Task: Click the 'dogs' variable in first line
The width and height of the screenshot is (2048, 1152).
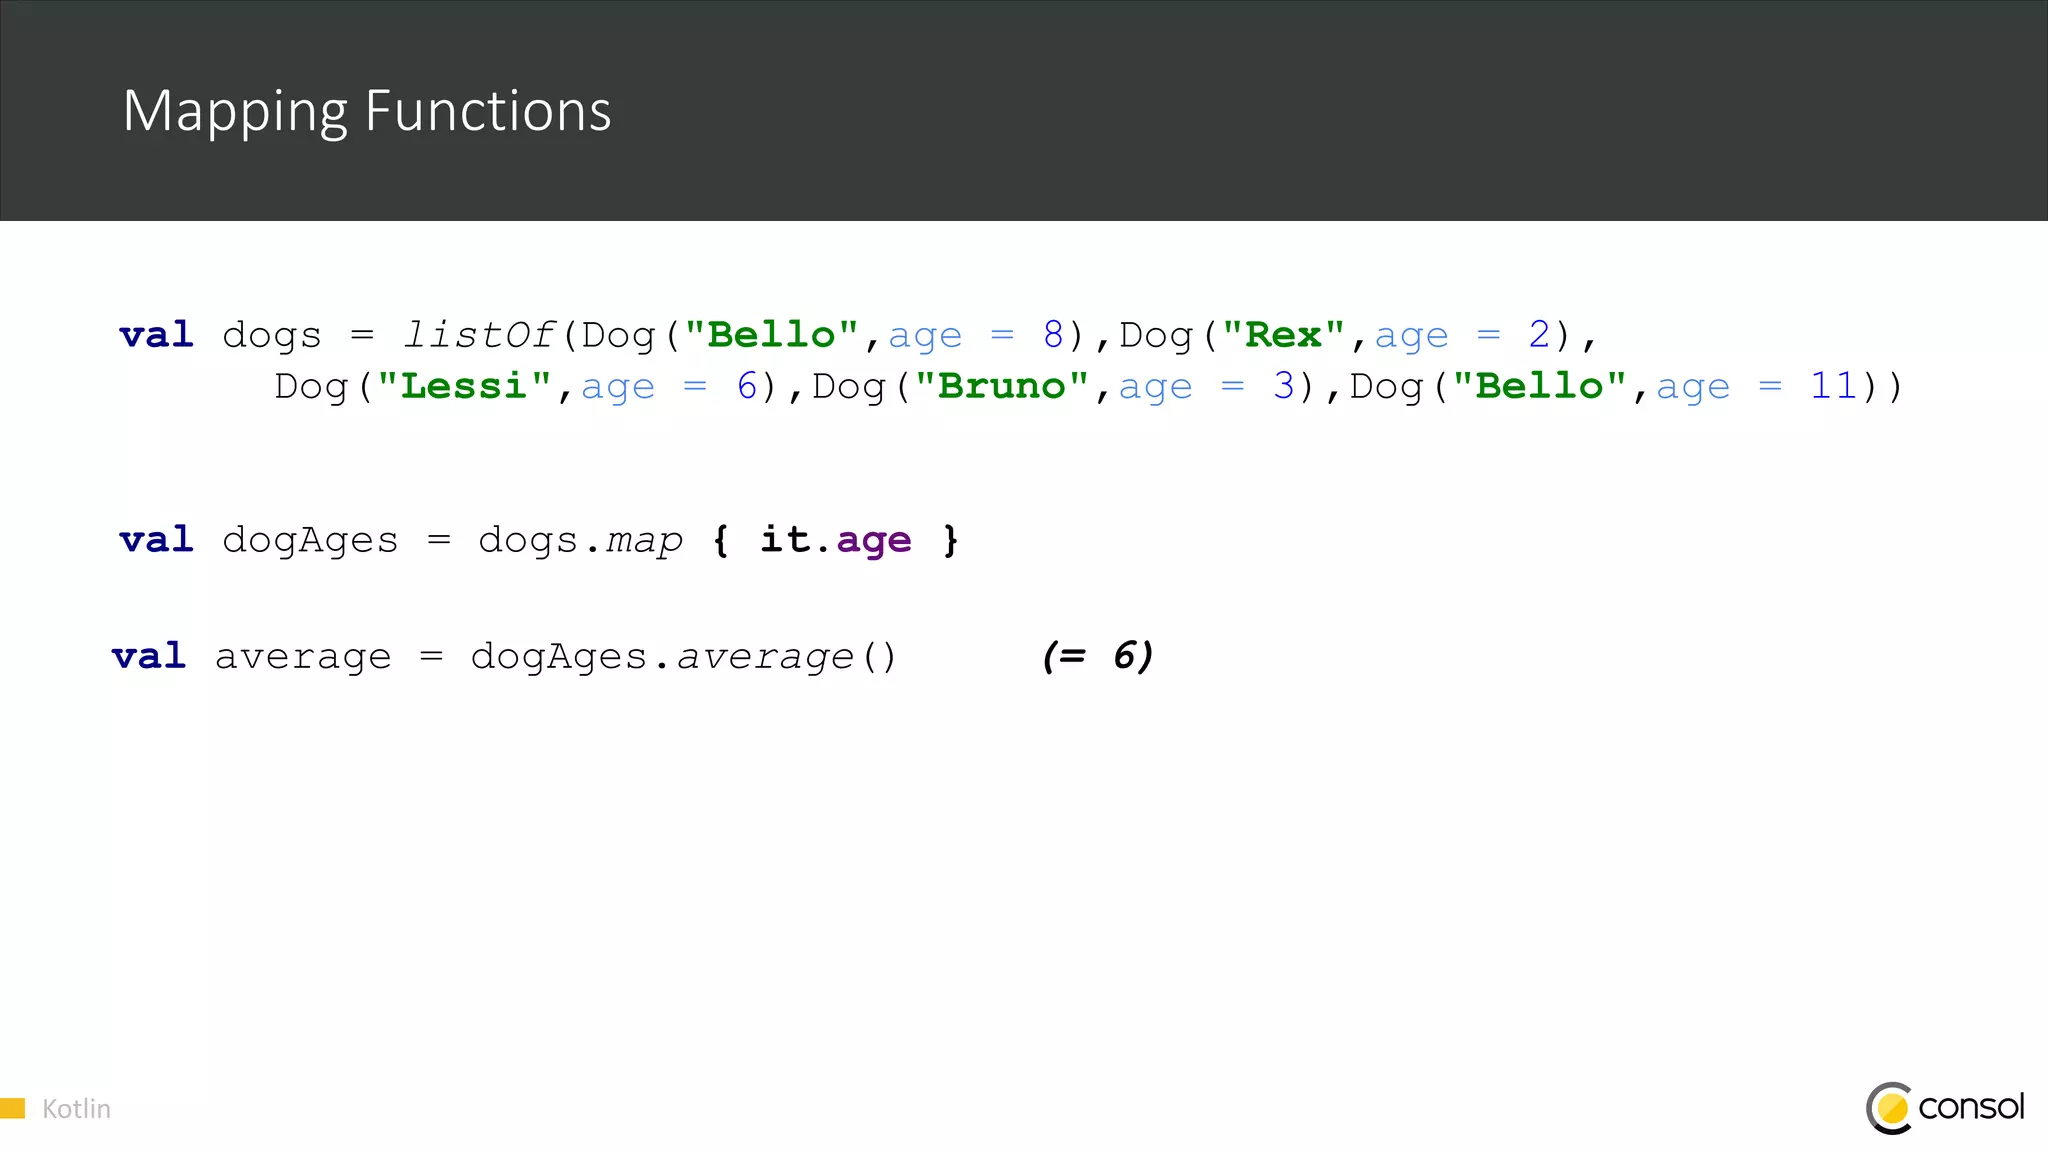Action: (272, 336)
